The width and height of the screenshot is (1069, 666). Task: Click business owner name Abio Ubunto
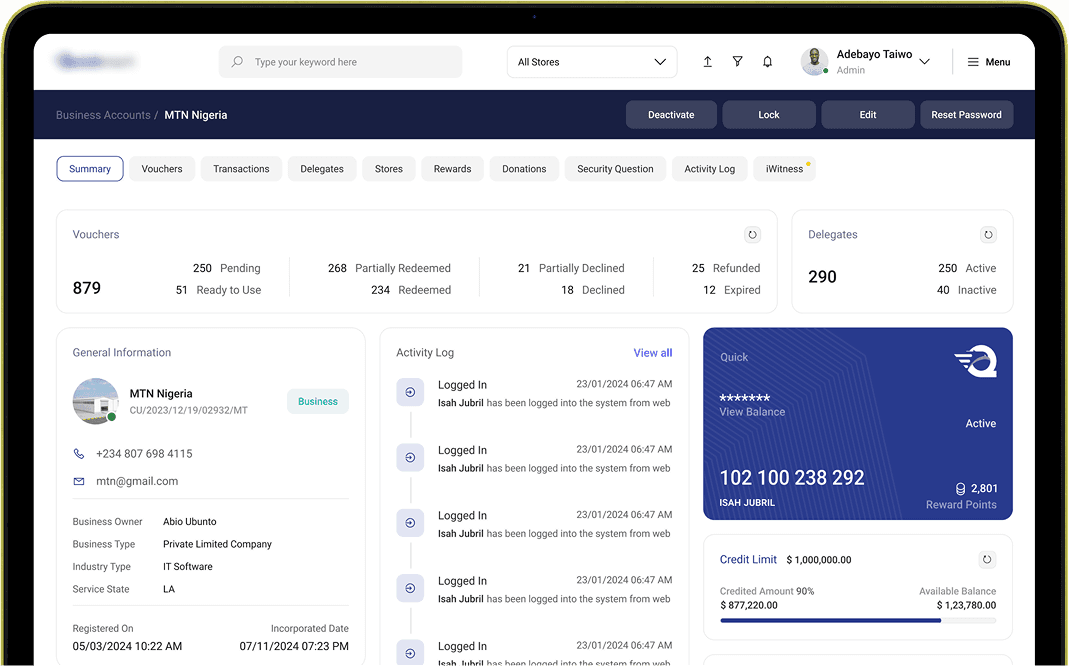point(190,521)
